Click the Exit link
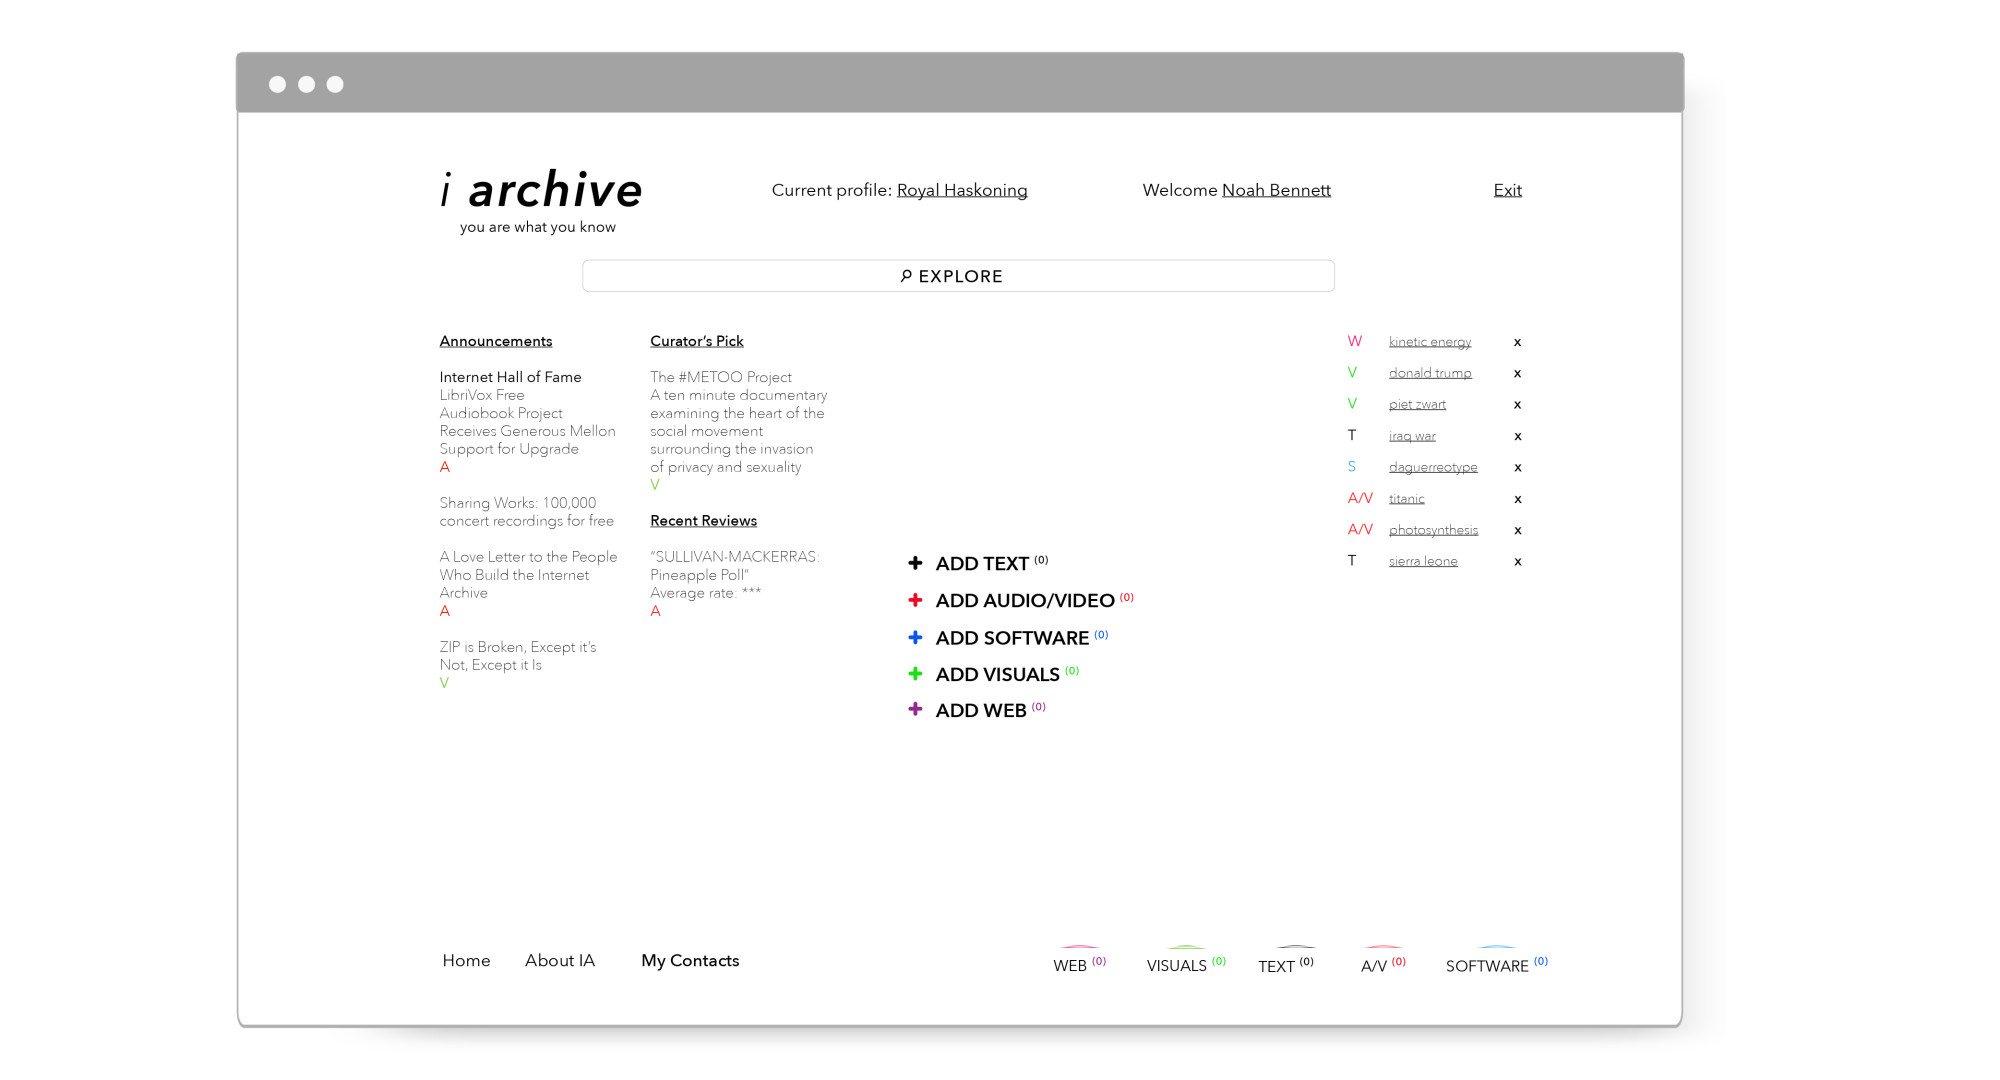 point(1507,190)
